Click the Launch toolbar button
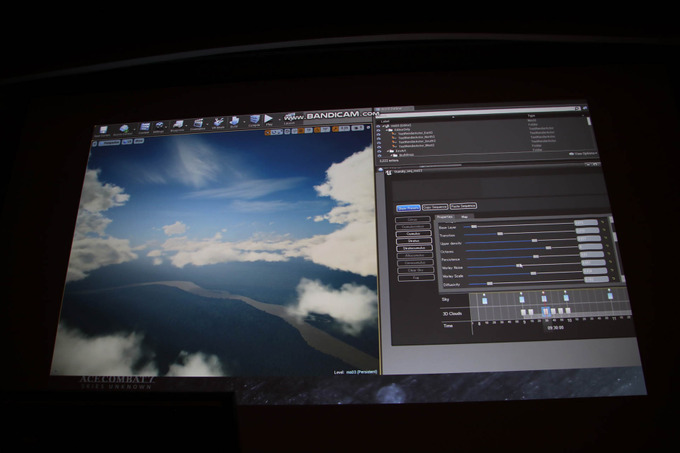This screenshot has width=680, height=453. pos(289,117)
